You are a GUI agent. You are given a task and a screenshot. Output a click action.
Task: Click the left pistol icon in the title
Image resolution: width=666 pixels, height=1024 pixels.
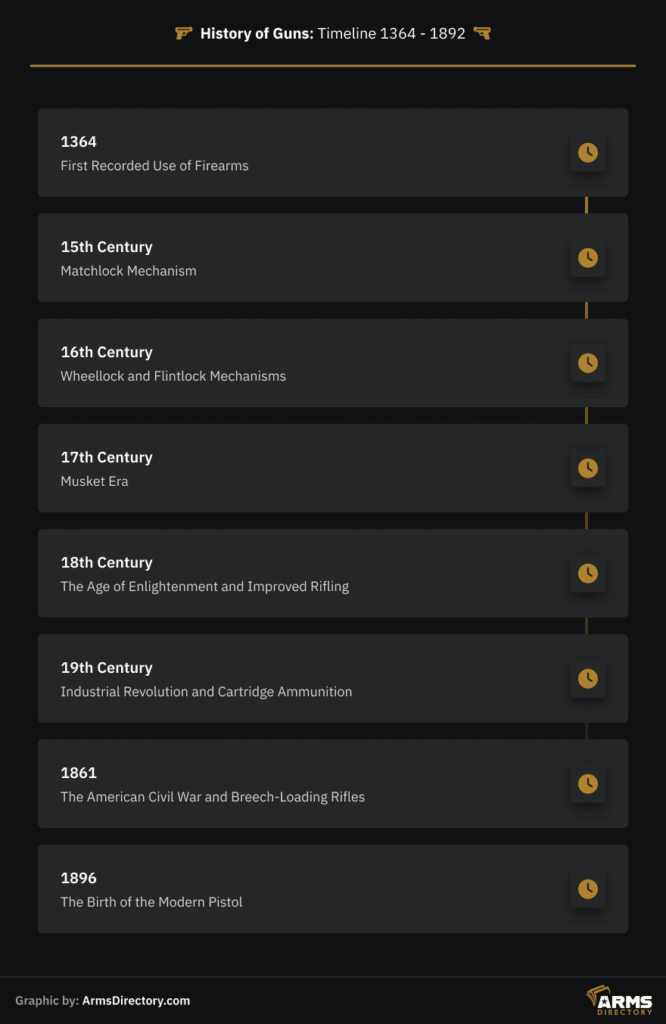[183, 33]
